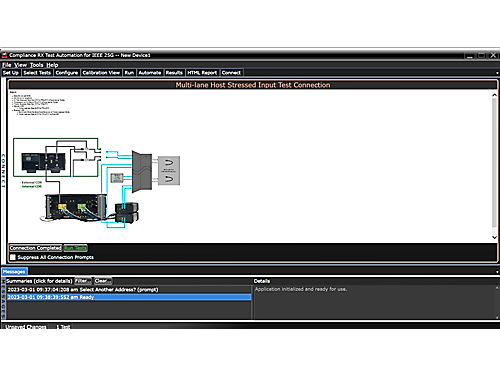500x375 pixels.
Task: Select the Select Another Address prompt message
Action: click(129, 290)
